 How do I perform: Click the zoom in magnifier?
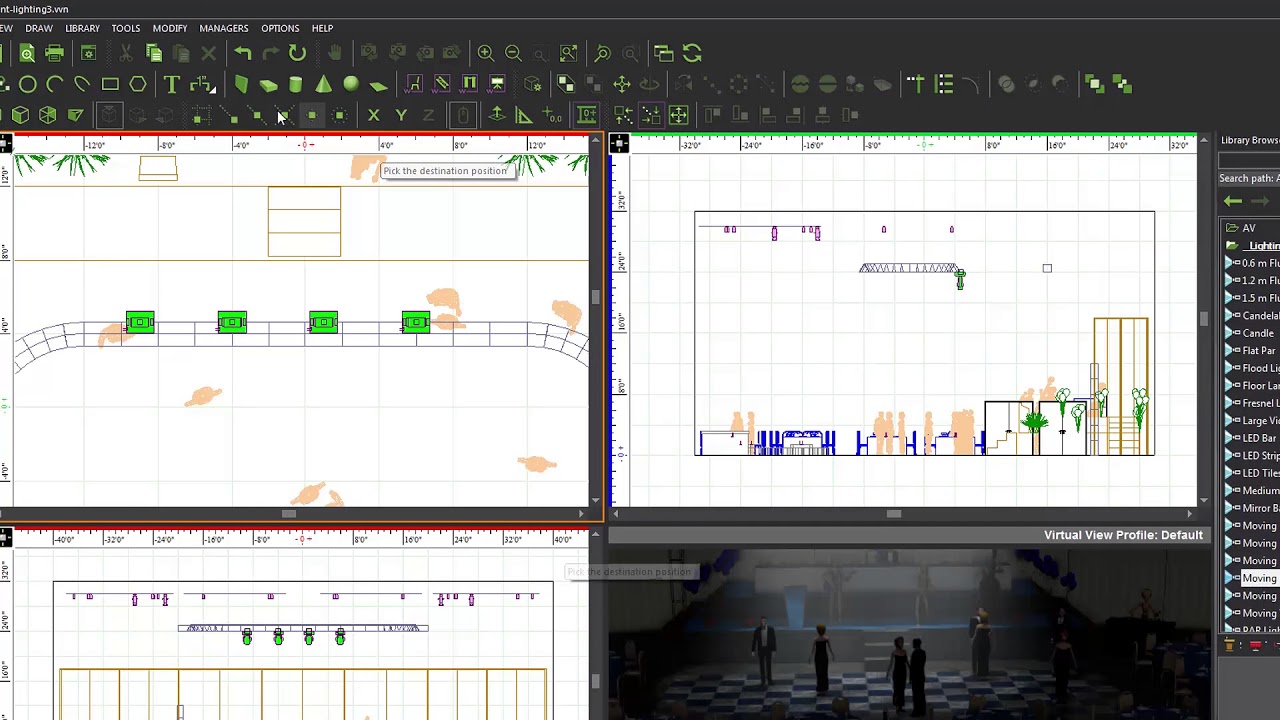pyautogui.click(x=486, y=53)
